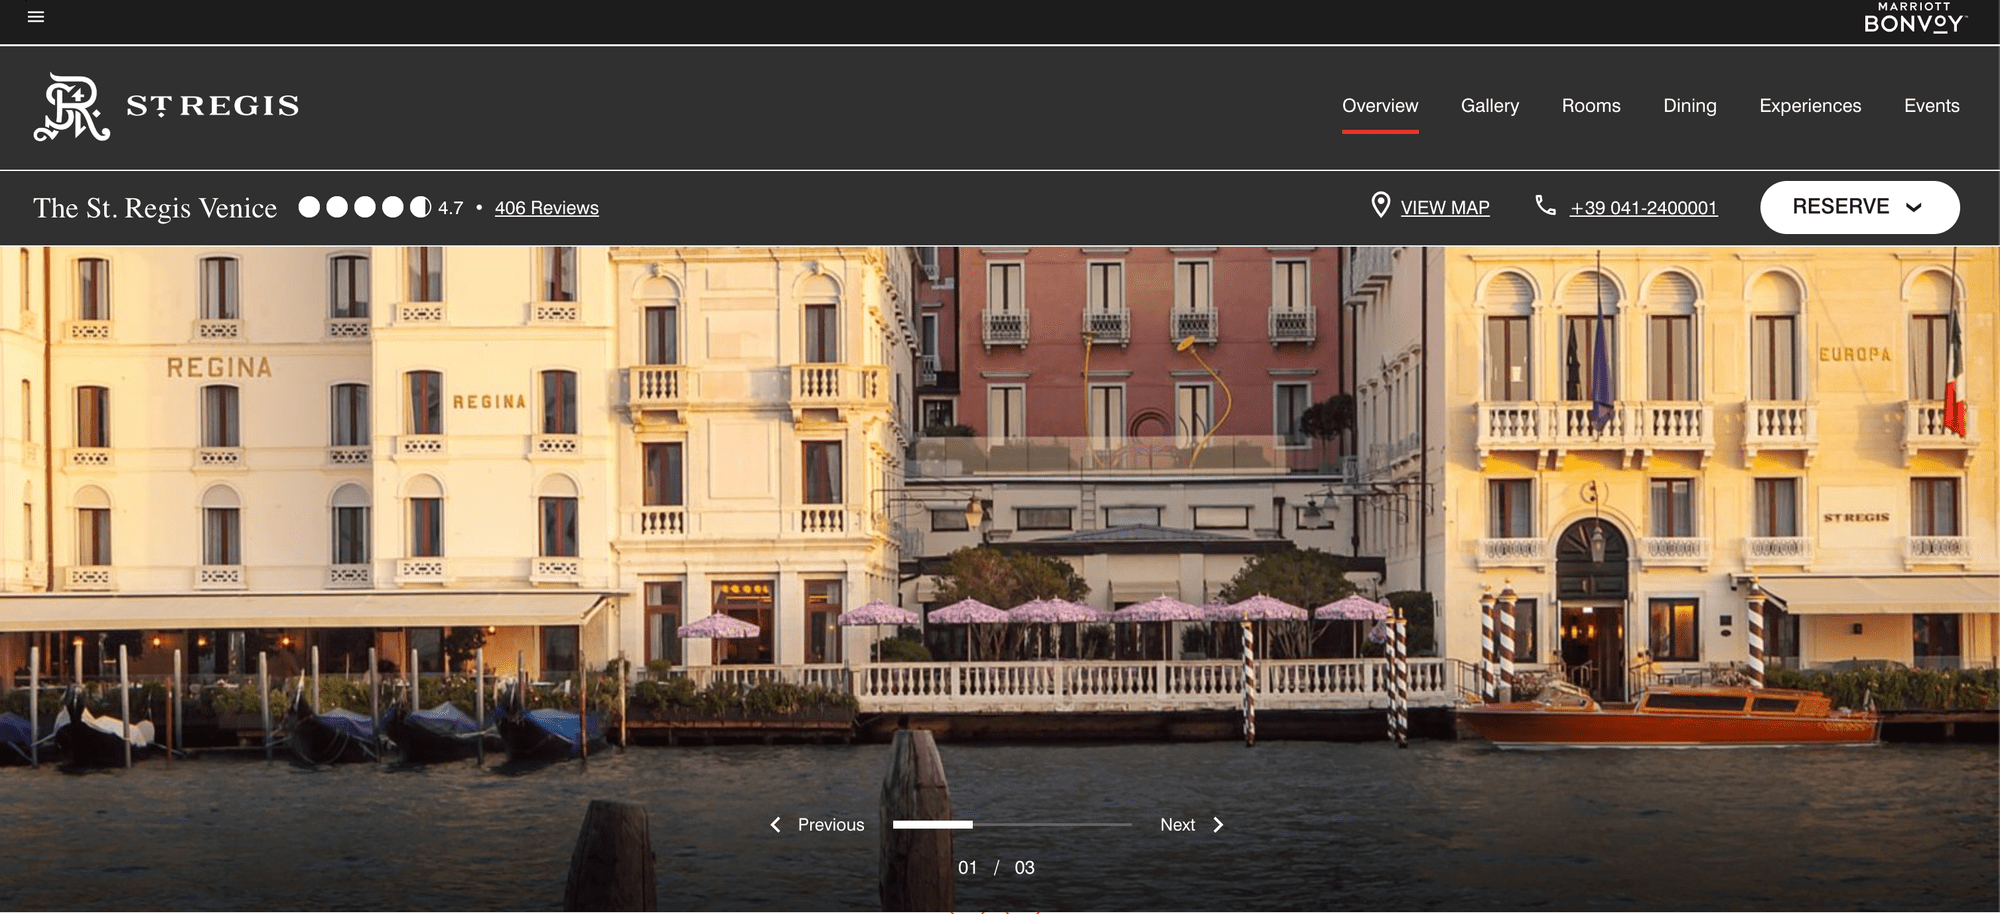Call the hotel phone number link
The width and height of the screenshot is (2000, 914).
(1643, 208)
